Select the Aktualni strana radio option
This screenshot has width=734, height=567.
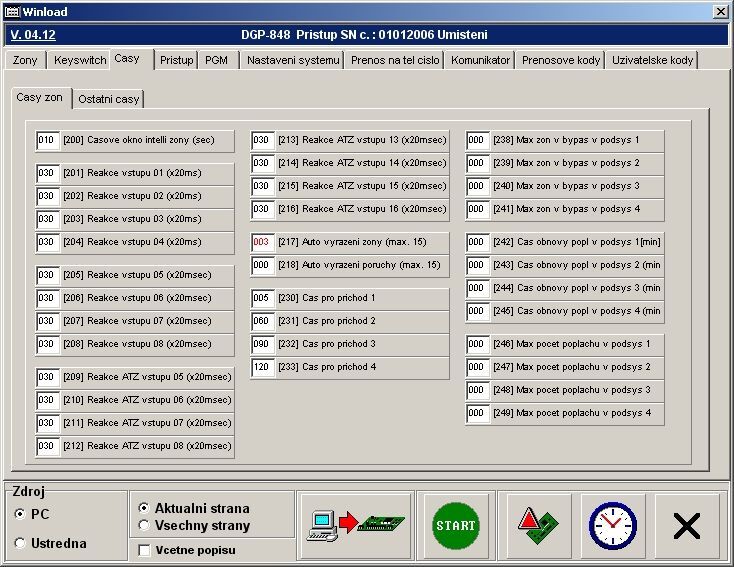coord(144,508)
